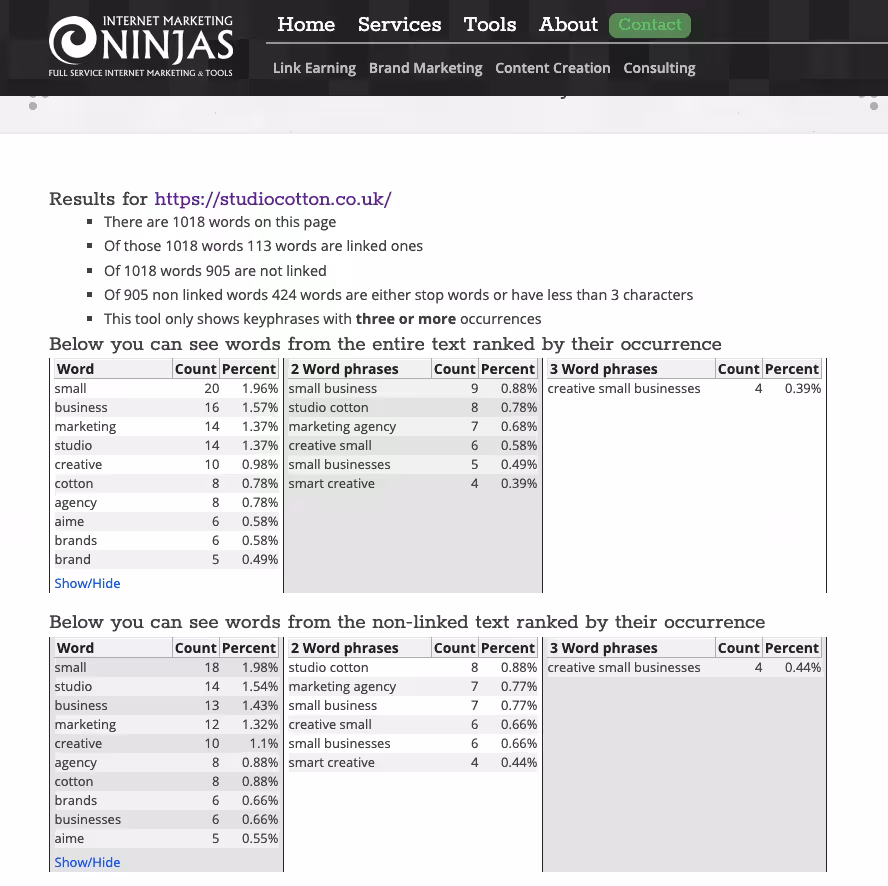
Task: Open the About menu item
Action: click(x=568, y=24)
